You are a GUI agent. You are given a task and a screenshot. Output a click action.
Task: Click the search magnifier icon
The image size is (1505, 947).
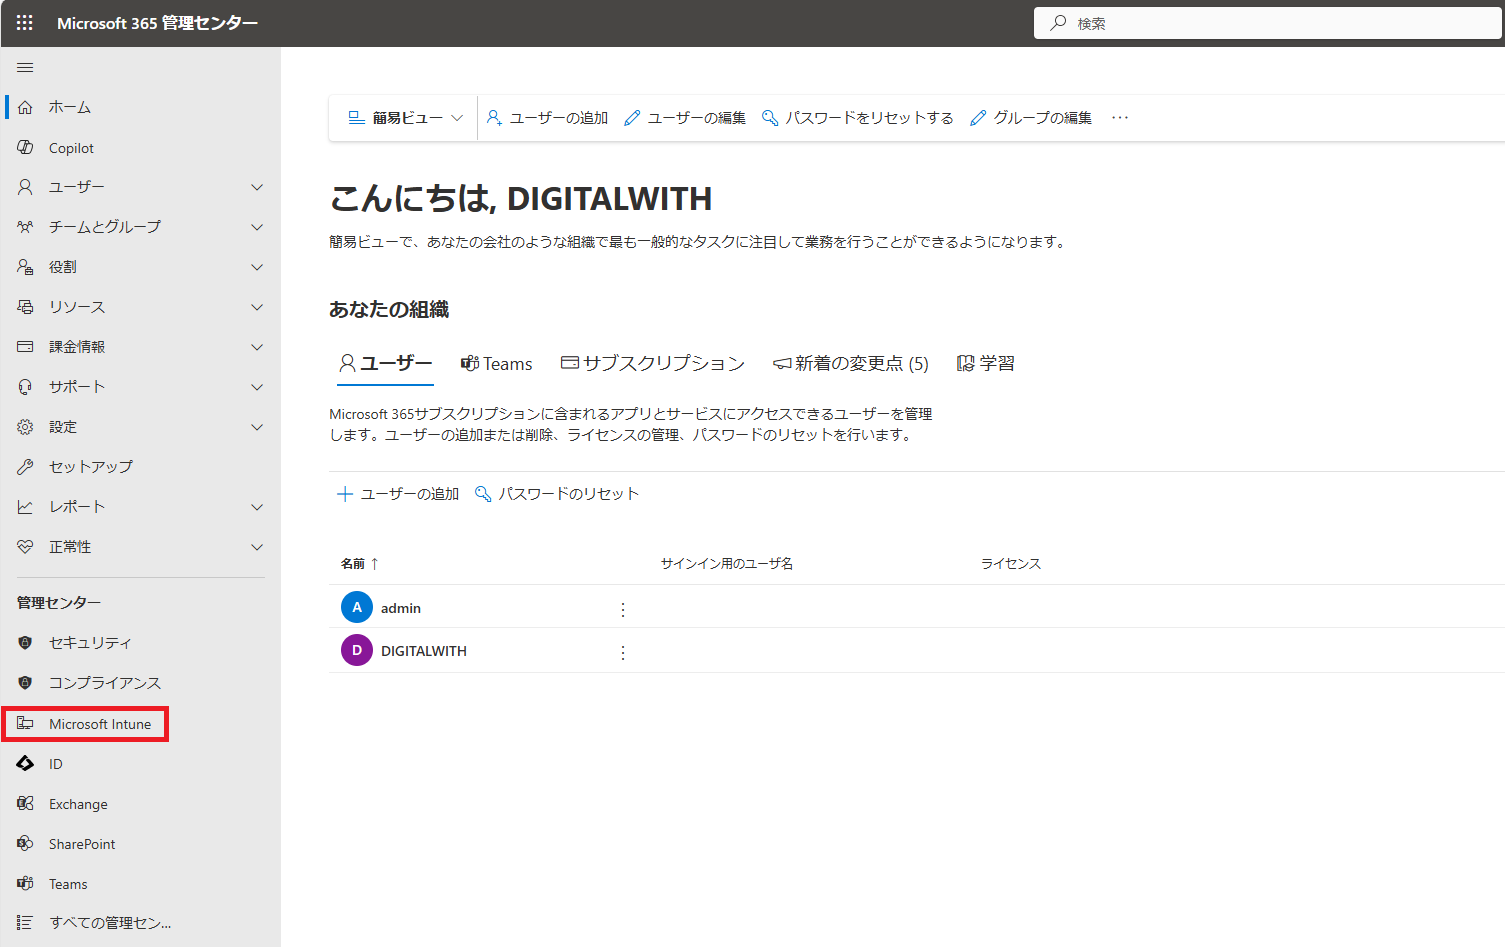tap(1058, 23)
